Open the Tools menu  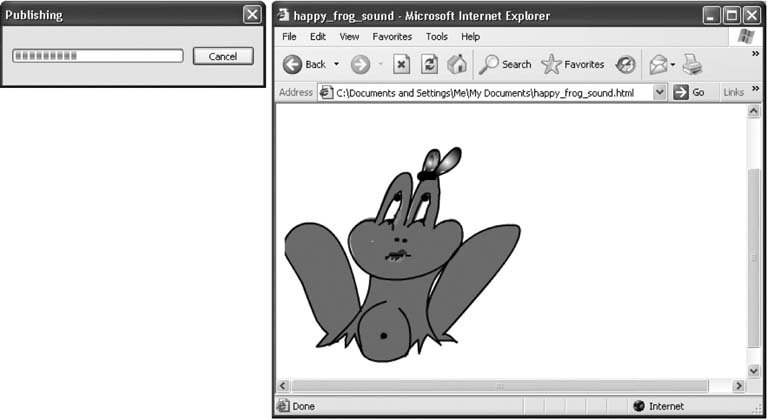coord(437,37)
